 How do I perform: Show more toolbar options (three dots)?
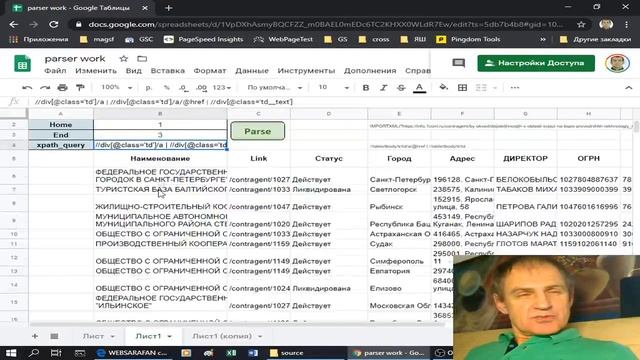click(x=515, y=88)
